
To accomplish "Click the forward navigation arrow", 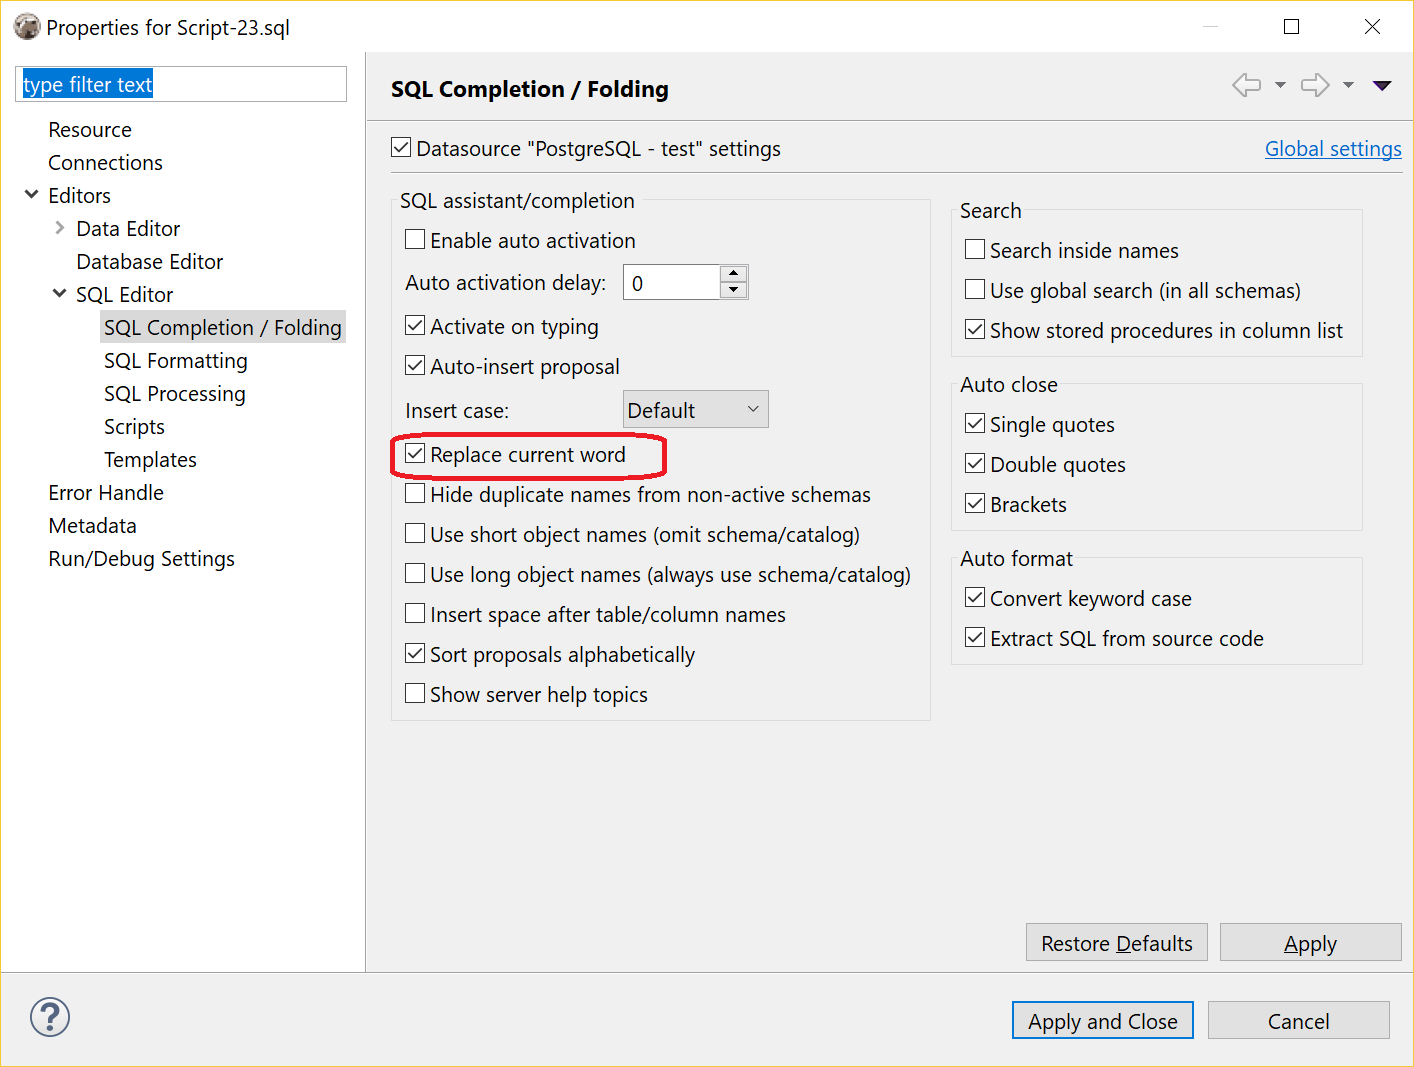I will (1314, 85).
